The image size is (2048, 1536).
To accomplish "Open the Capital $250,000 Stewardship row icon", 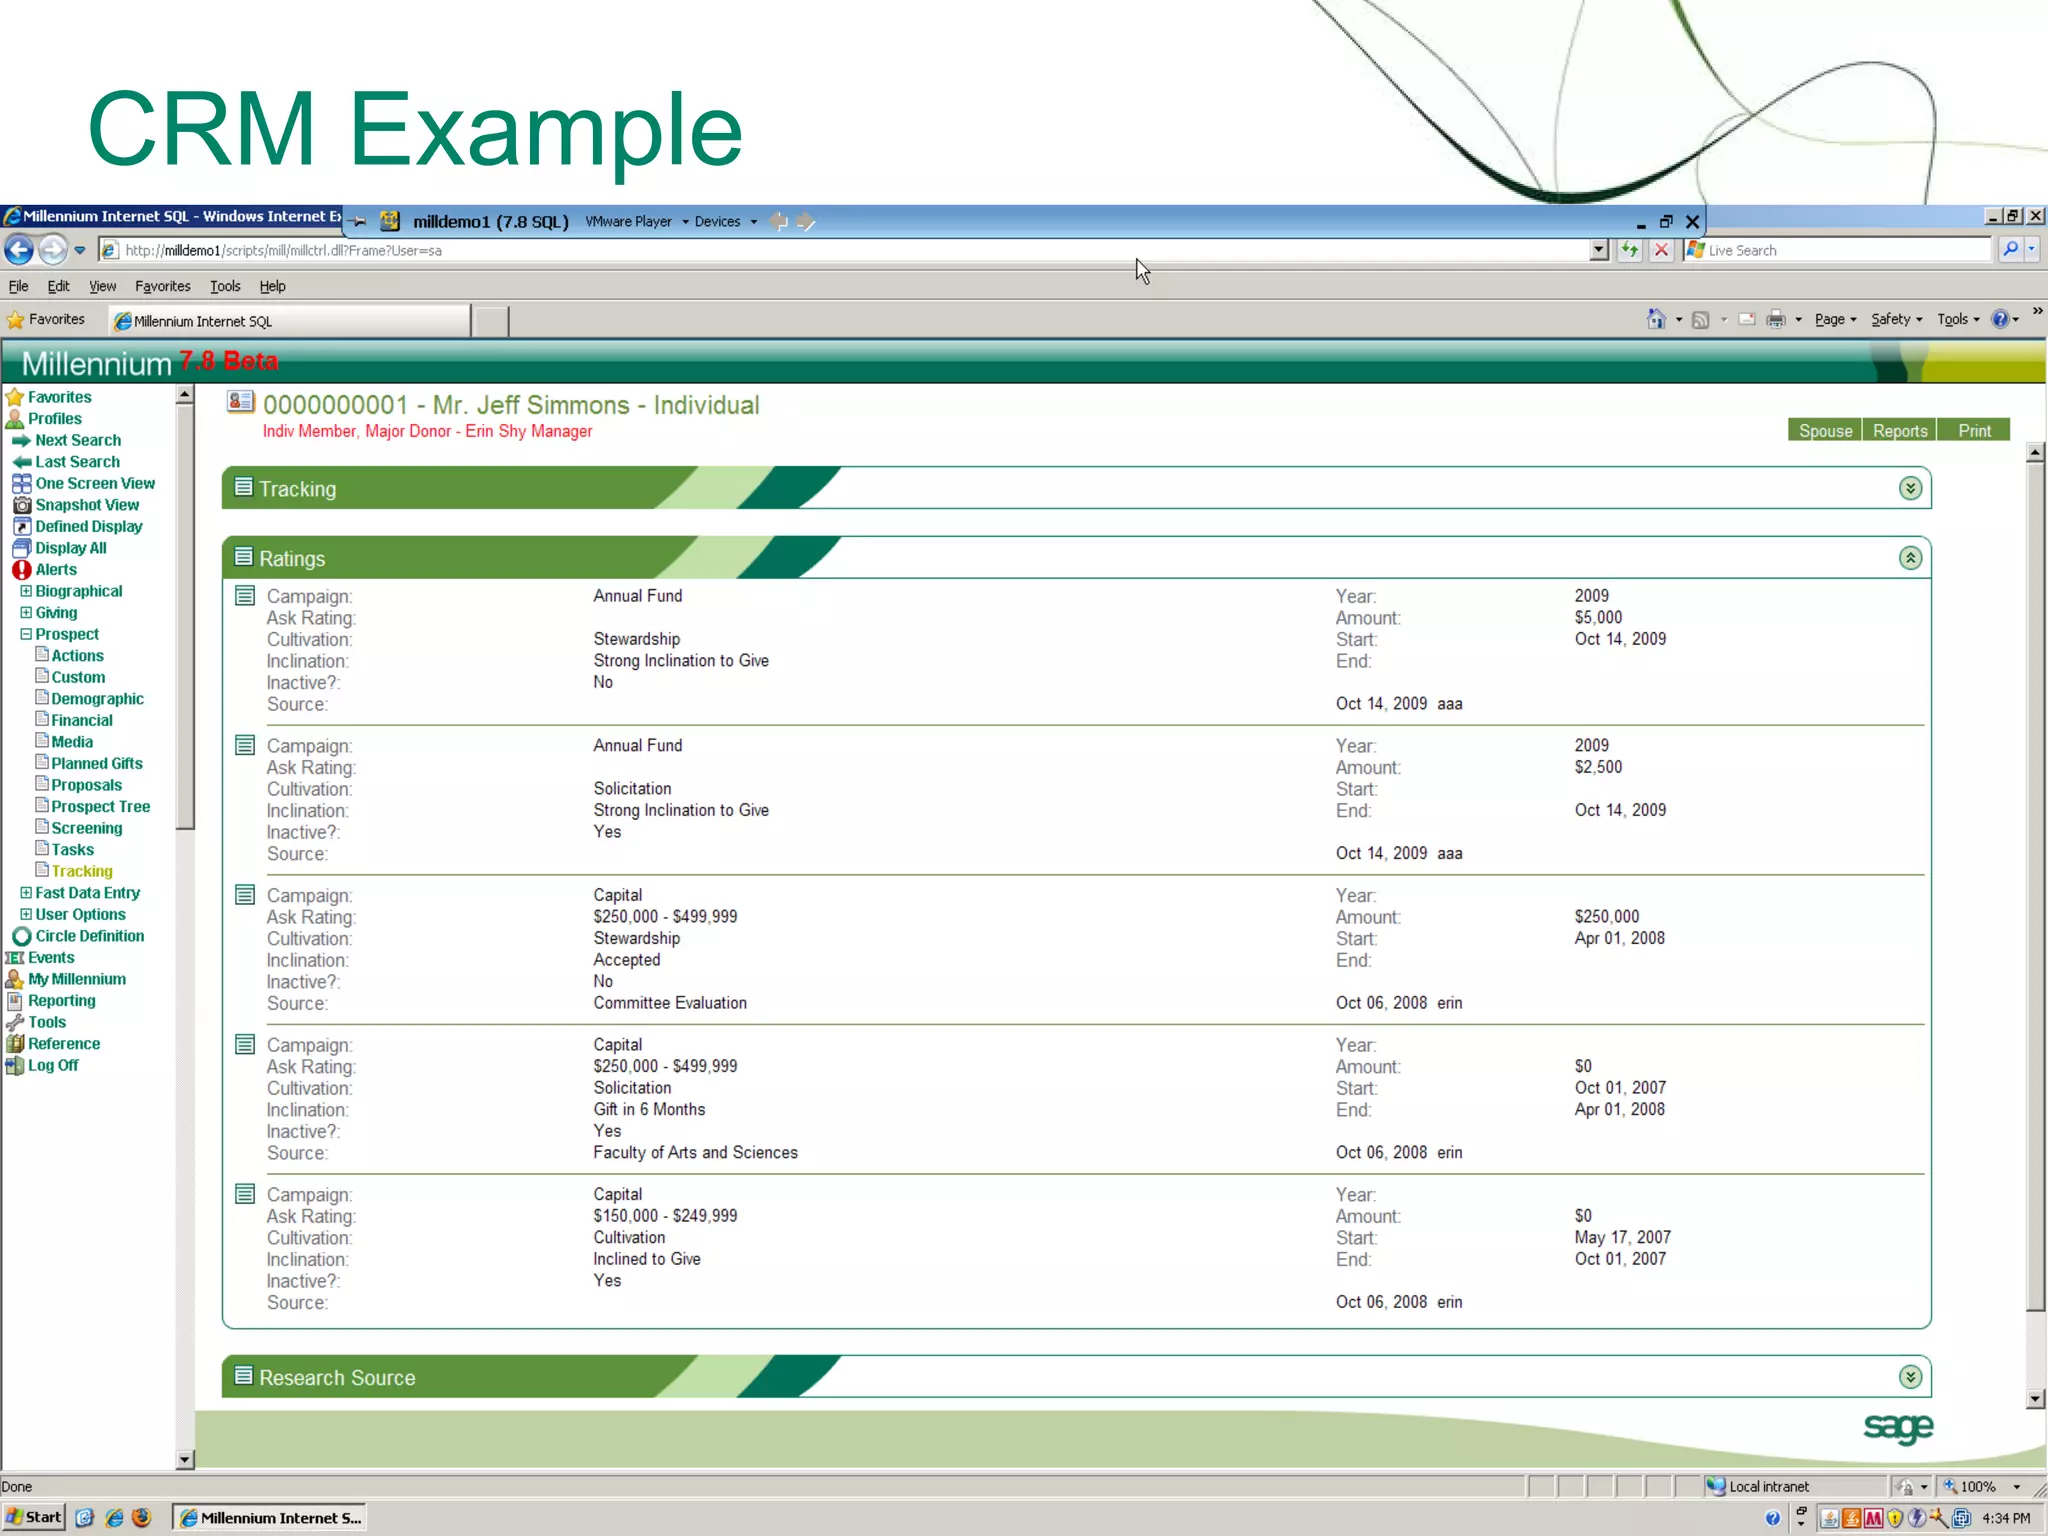I will point(245,895).
